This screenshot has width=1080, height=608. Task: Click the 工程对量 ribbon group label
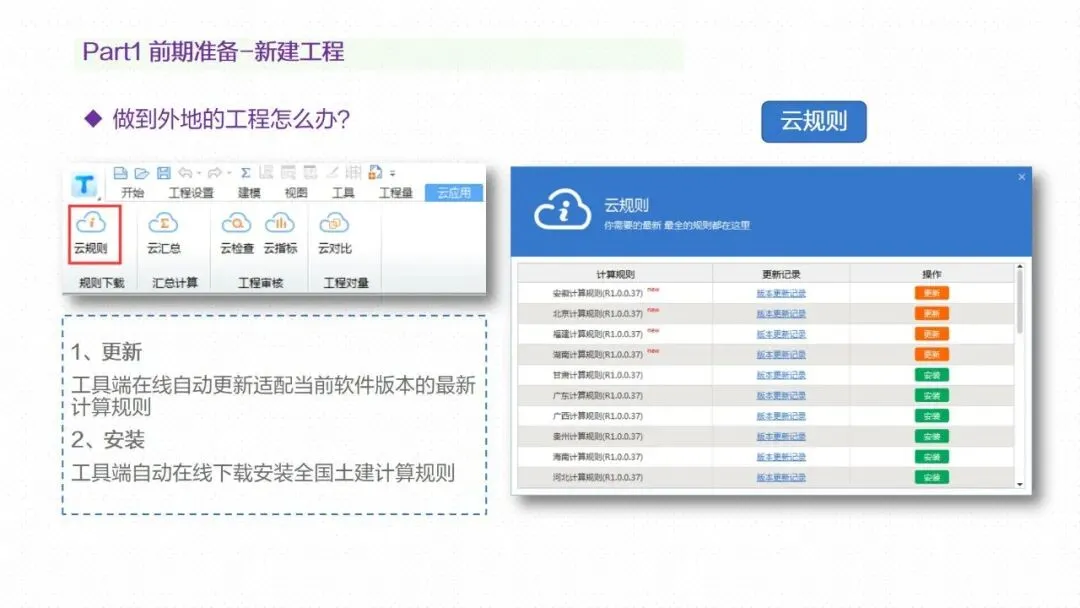pos(346,283)
